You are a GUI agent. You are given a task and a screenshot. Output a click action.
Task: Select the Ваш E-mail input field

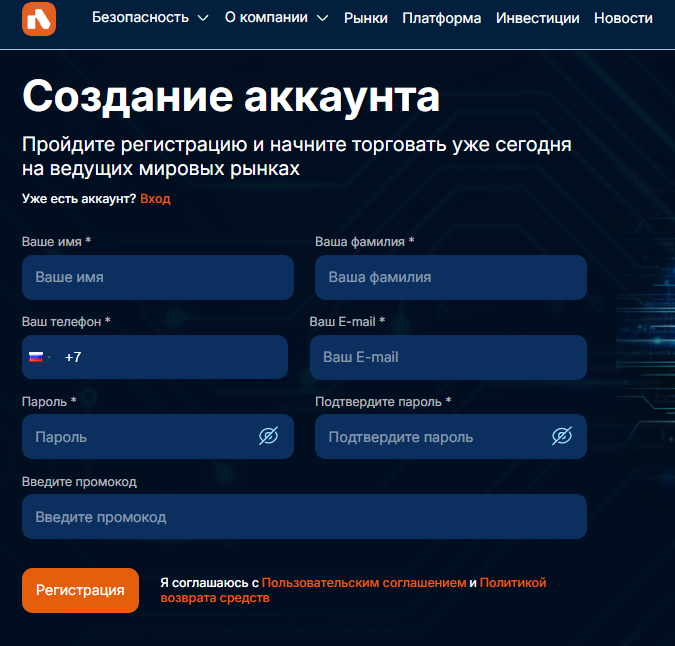(447, 357)
